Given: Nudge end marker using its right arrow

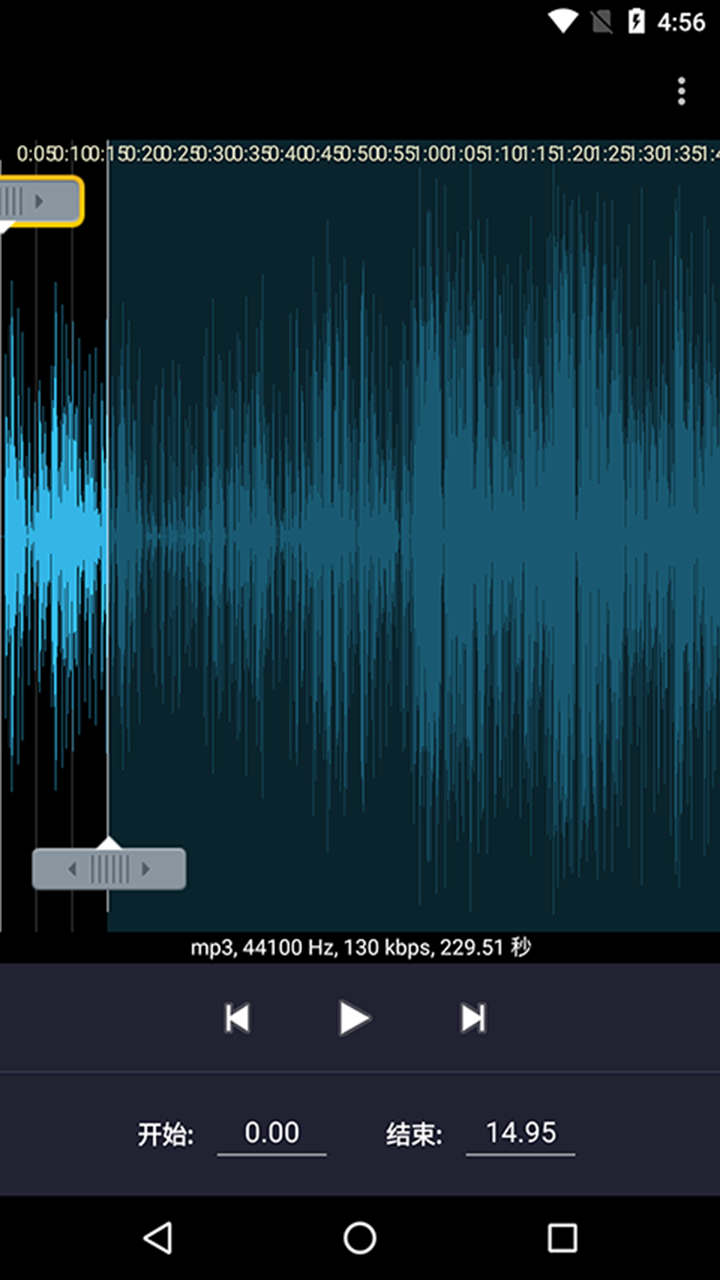Looking at the screenshot, I should pos(147,869).
